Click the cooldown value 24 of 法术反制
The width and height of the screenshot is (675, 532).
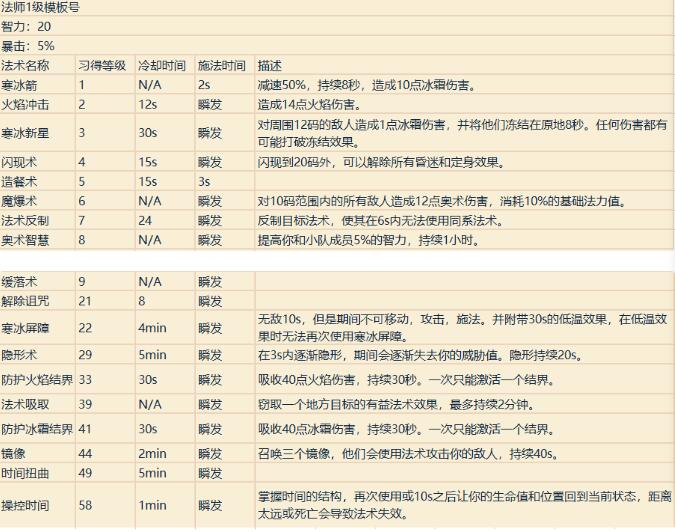(x=145, y=221)
